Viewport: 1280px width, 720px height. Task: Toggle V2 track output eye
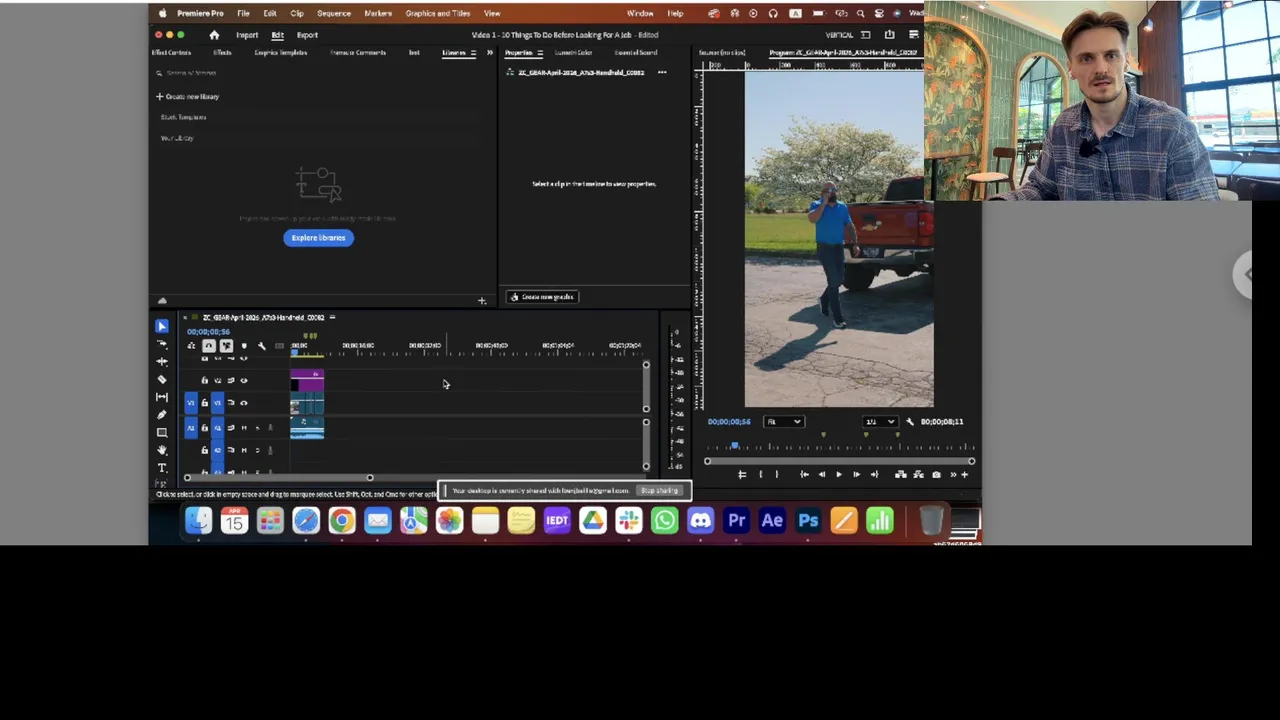pos(243,380)
